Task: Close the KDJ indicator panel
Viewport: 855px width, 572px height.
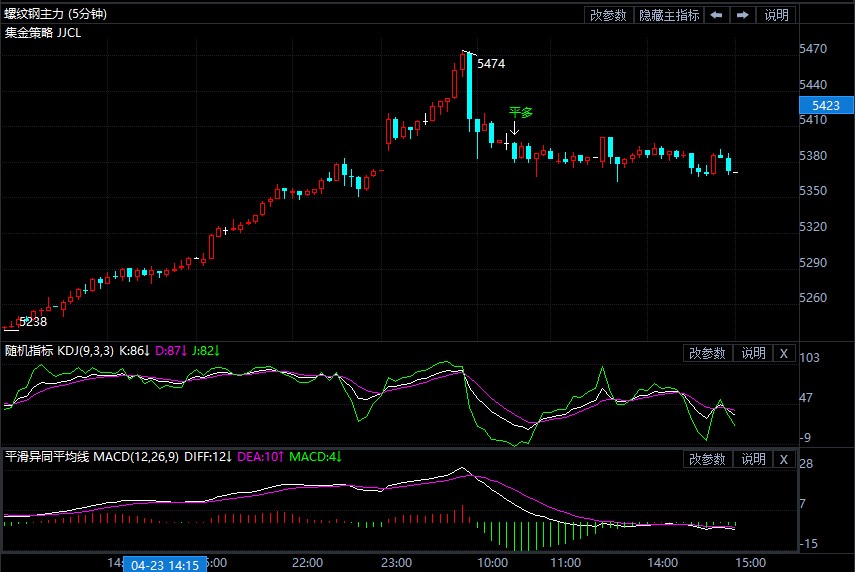Action: click(x=784, y=353)
